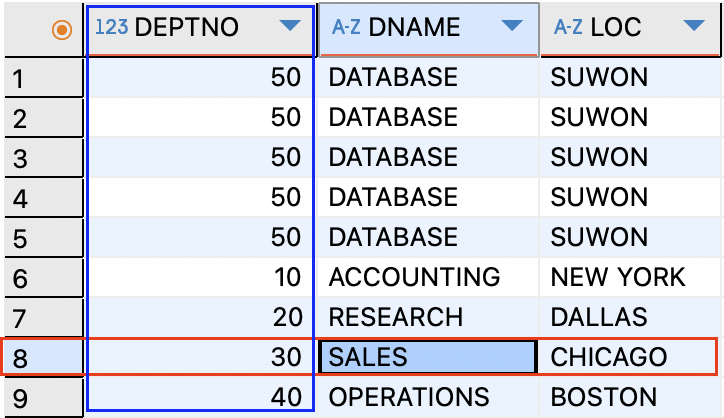Click the OPERATIONS cell

(428, 397)
